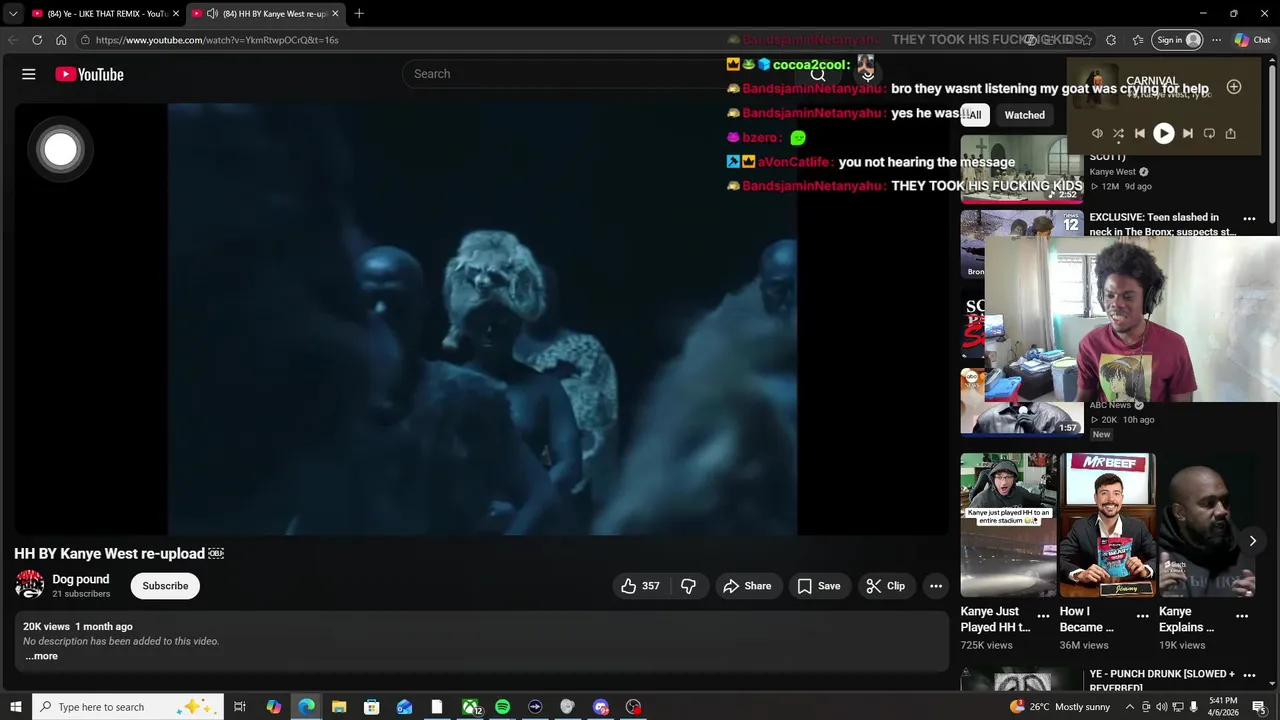1280x720 pixels.
Task: Sign in to Edge profile
Action: [1178, 40]
